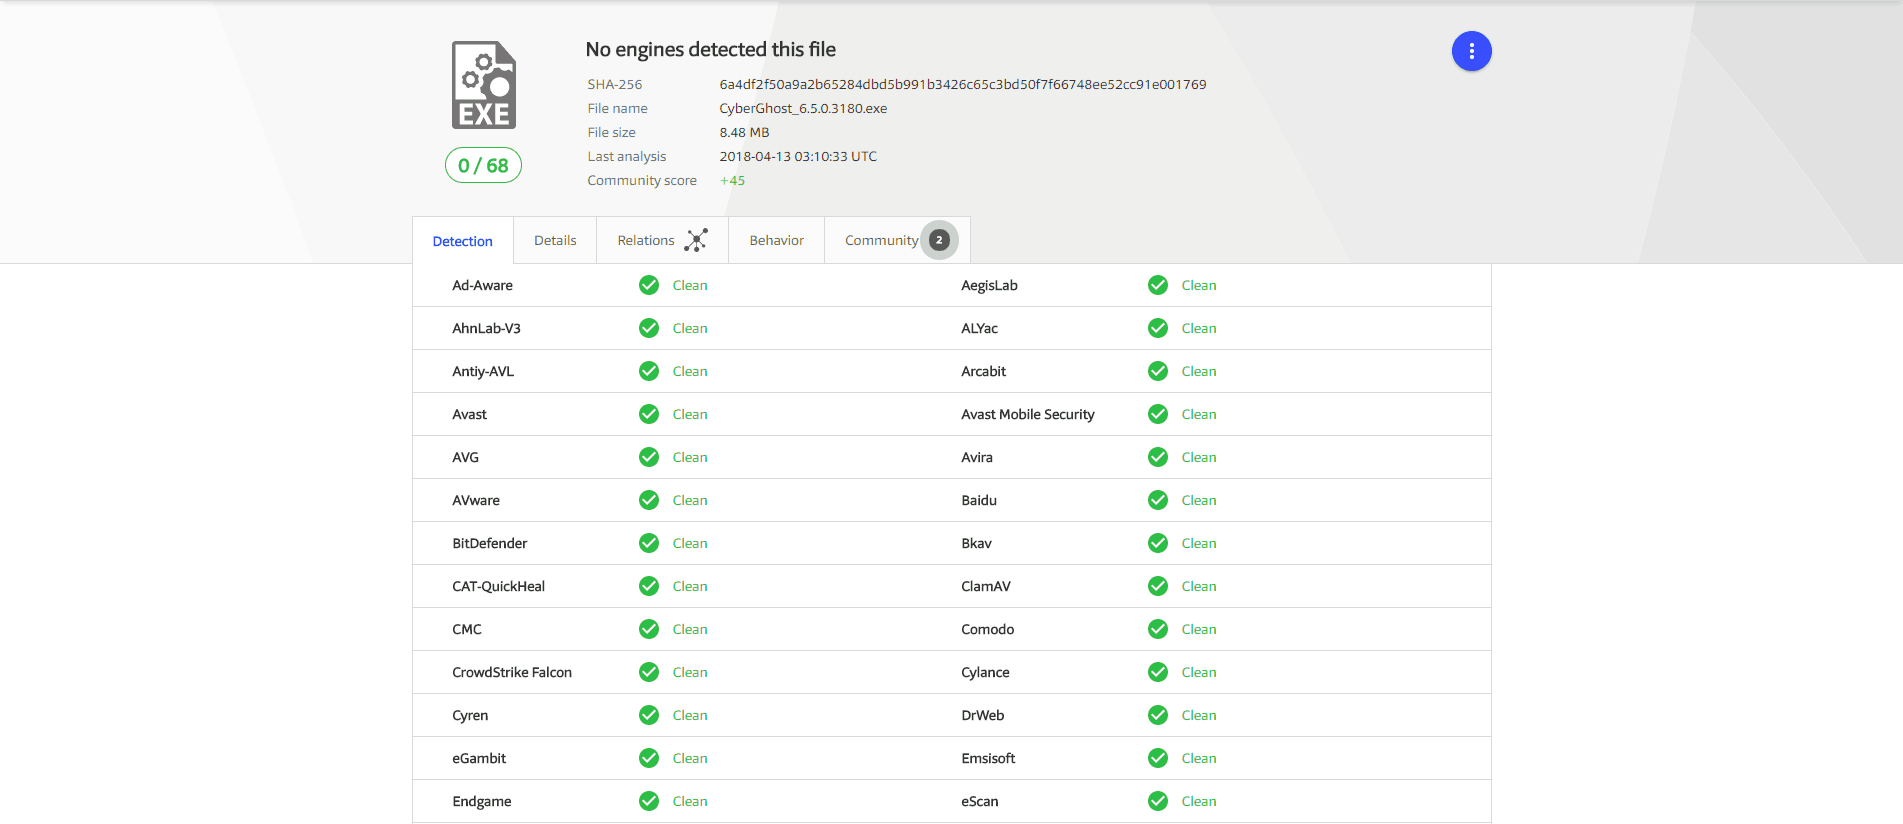This screenshot has width=1903, height=824.
Task: Click the green checkmark for Emsisoft
Action: point(1158,758)
